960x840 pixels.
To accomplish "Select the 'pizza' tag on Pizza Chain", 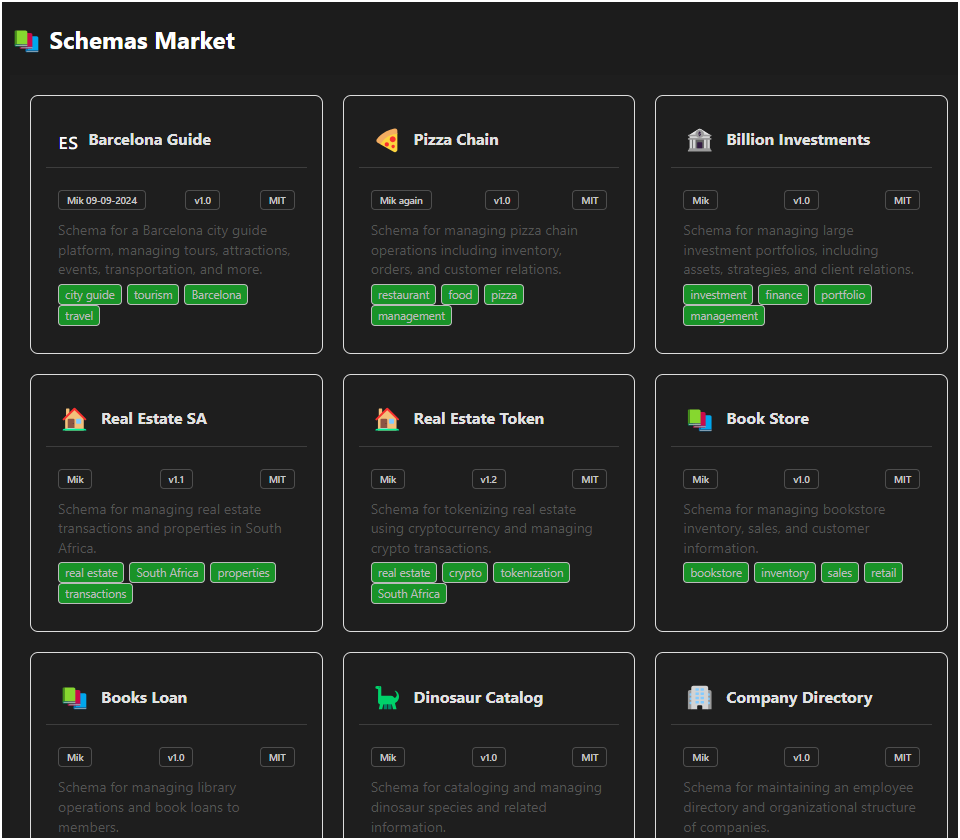I will (504, 295).
